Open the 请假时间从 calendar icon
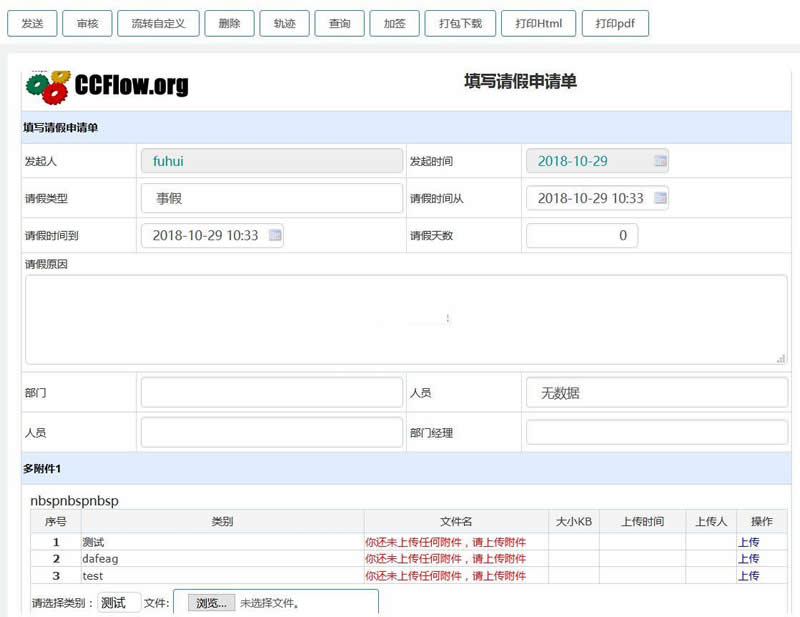Screen dimensions: 800x617 tap(659, 198)
